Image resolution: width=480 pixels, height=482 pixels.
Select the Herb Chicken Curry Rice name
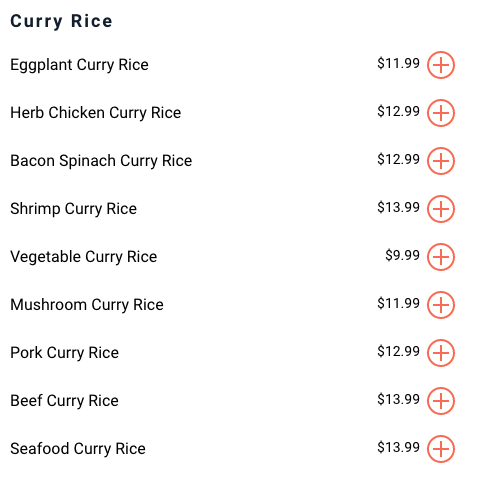pyautogui.click(x=96, y=113)
